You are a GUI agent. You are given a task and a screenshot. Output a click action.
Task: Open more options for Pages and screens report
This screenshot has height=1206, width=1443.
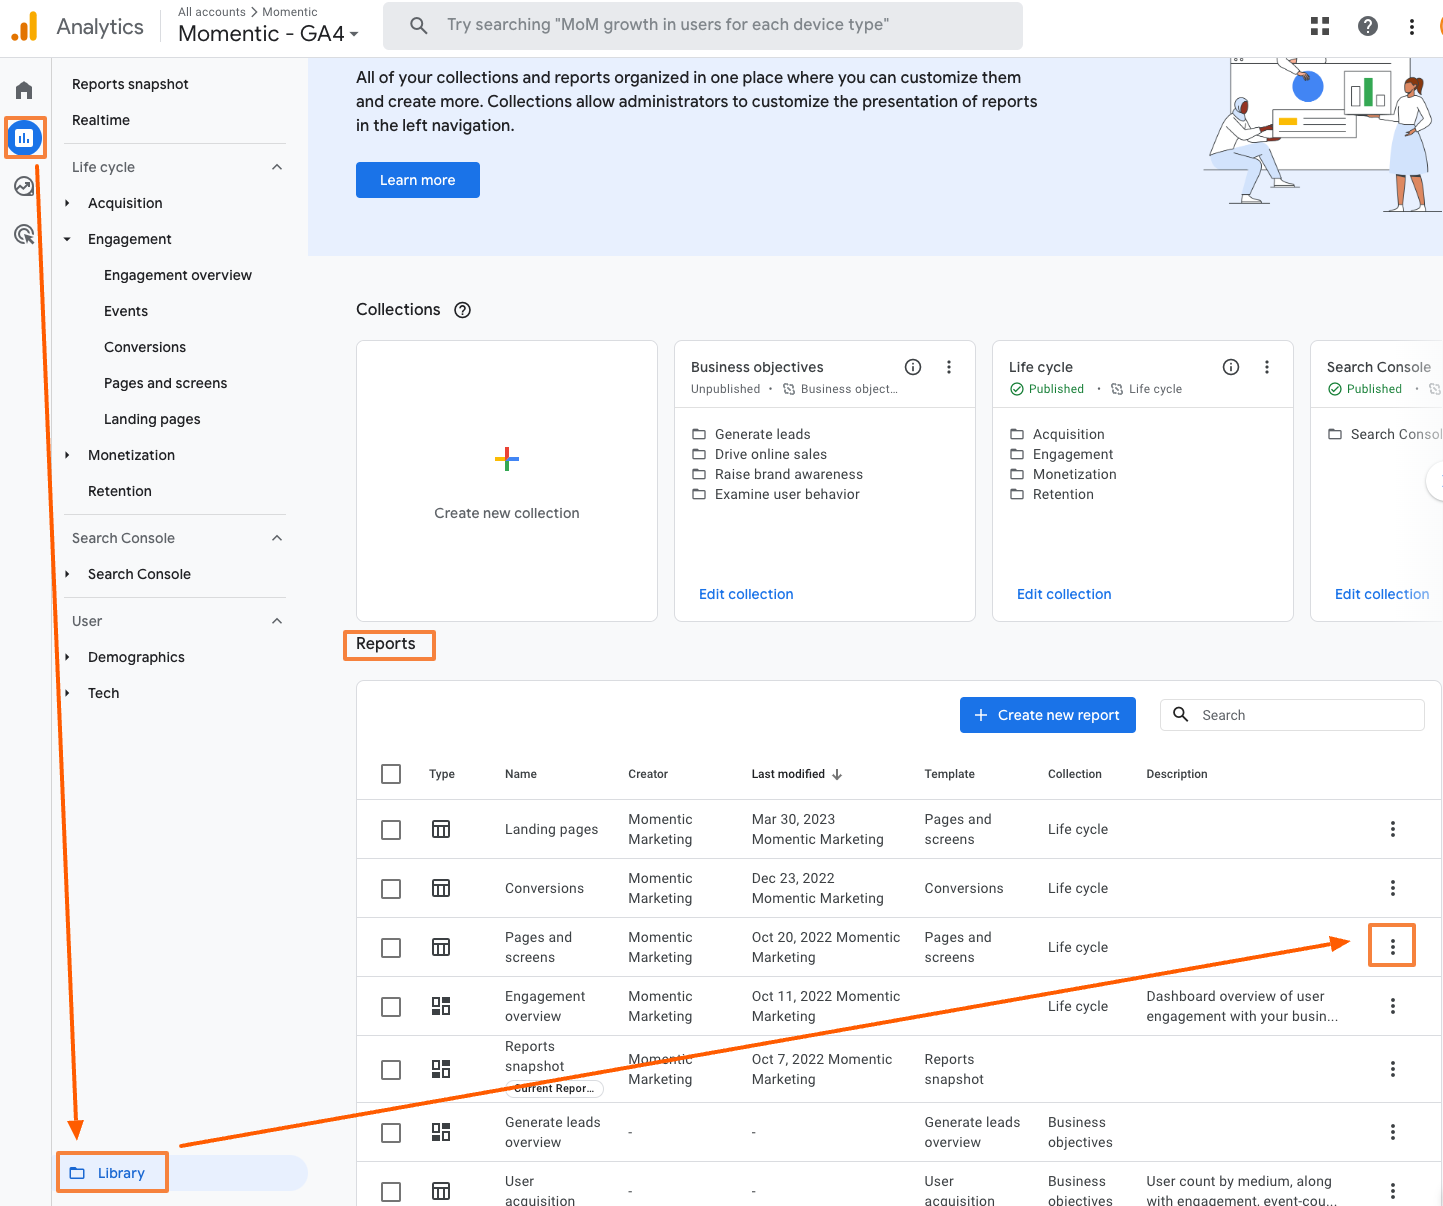tap(1393, 947)
